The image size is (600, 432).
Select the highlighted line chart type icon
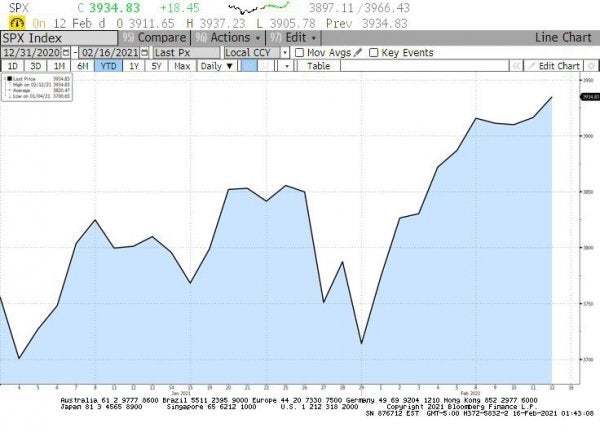click(x=248, y=66)
